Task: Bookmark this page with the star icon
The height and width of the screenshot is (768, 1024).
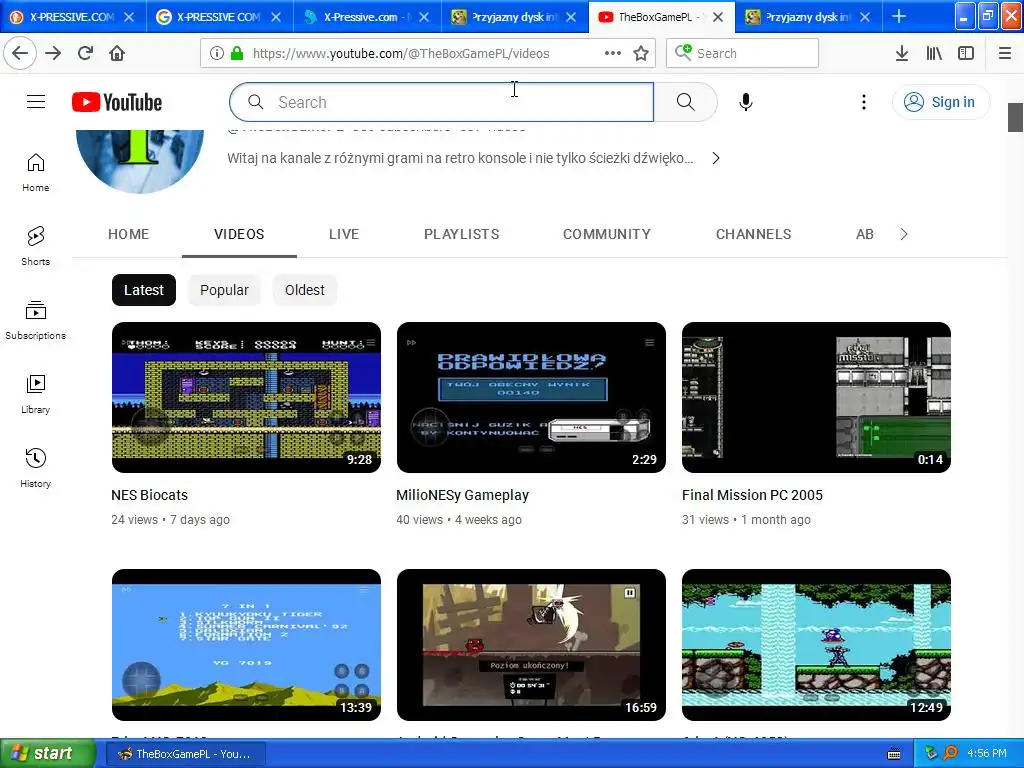Action: pos(641,54)
